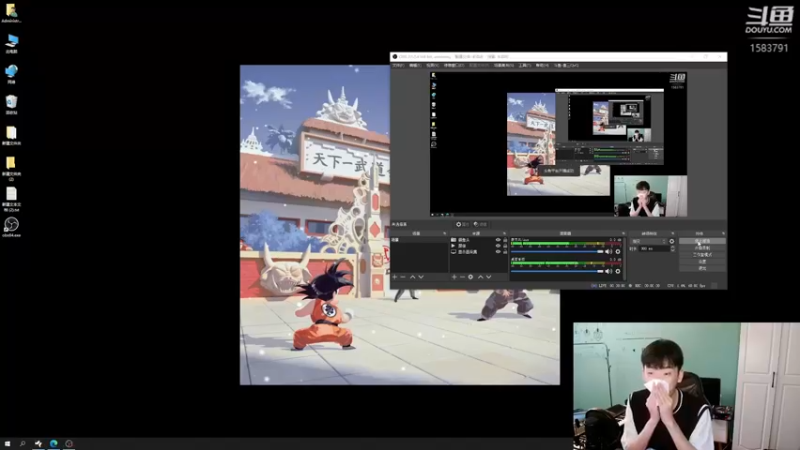Open the Edit (编辑) menu in OBS
Viewport: 800px width, 450px height.
coord(415,66)
